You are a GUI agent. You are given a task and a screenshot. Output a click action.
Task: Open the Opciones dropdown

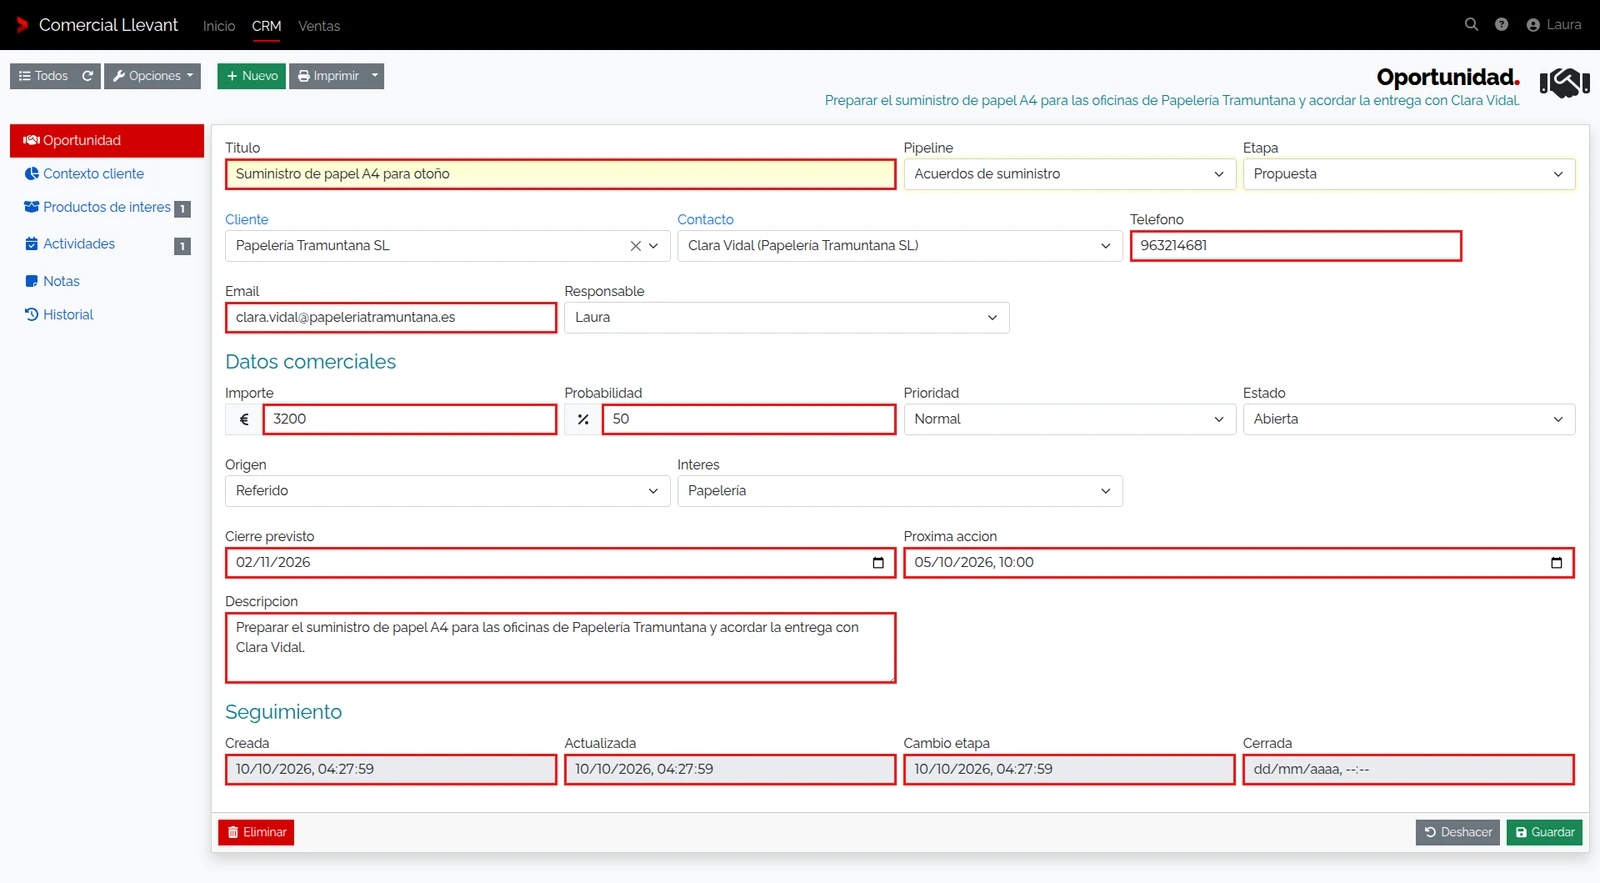click(153, 76)
